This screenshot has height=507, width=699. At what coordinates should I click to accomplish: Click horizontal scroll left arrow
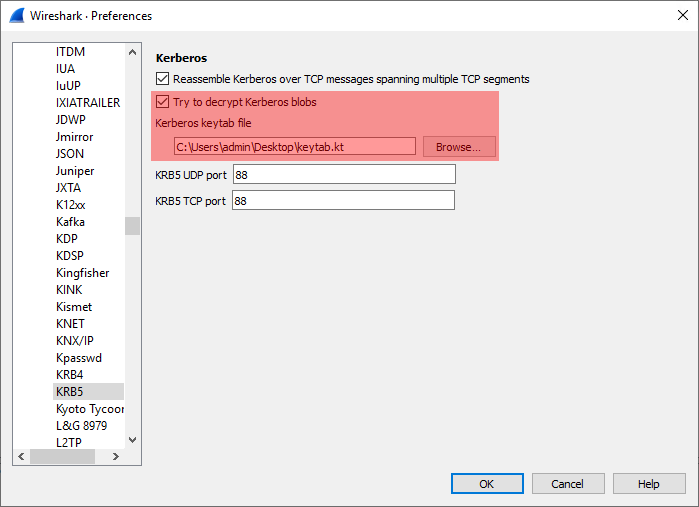click(21, 456)
